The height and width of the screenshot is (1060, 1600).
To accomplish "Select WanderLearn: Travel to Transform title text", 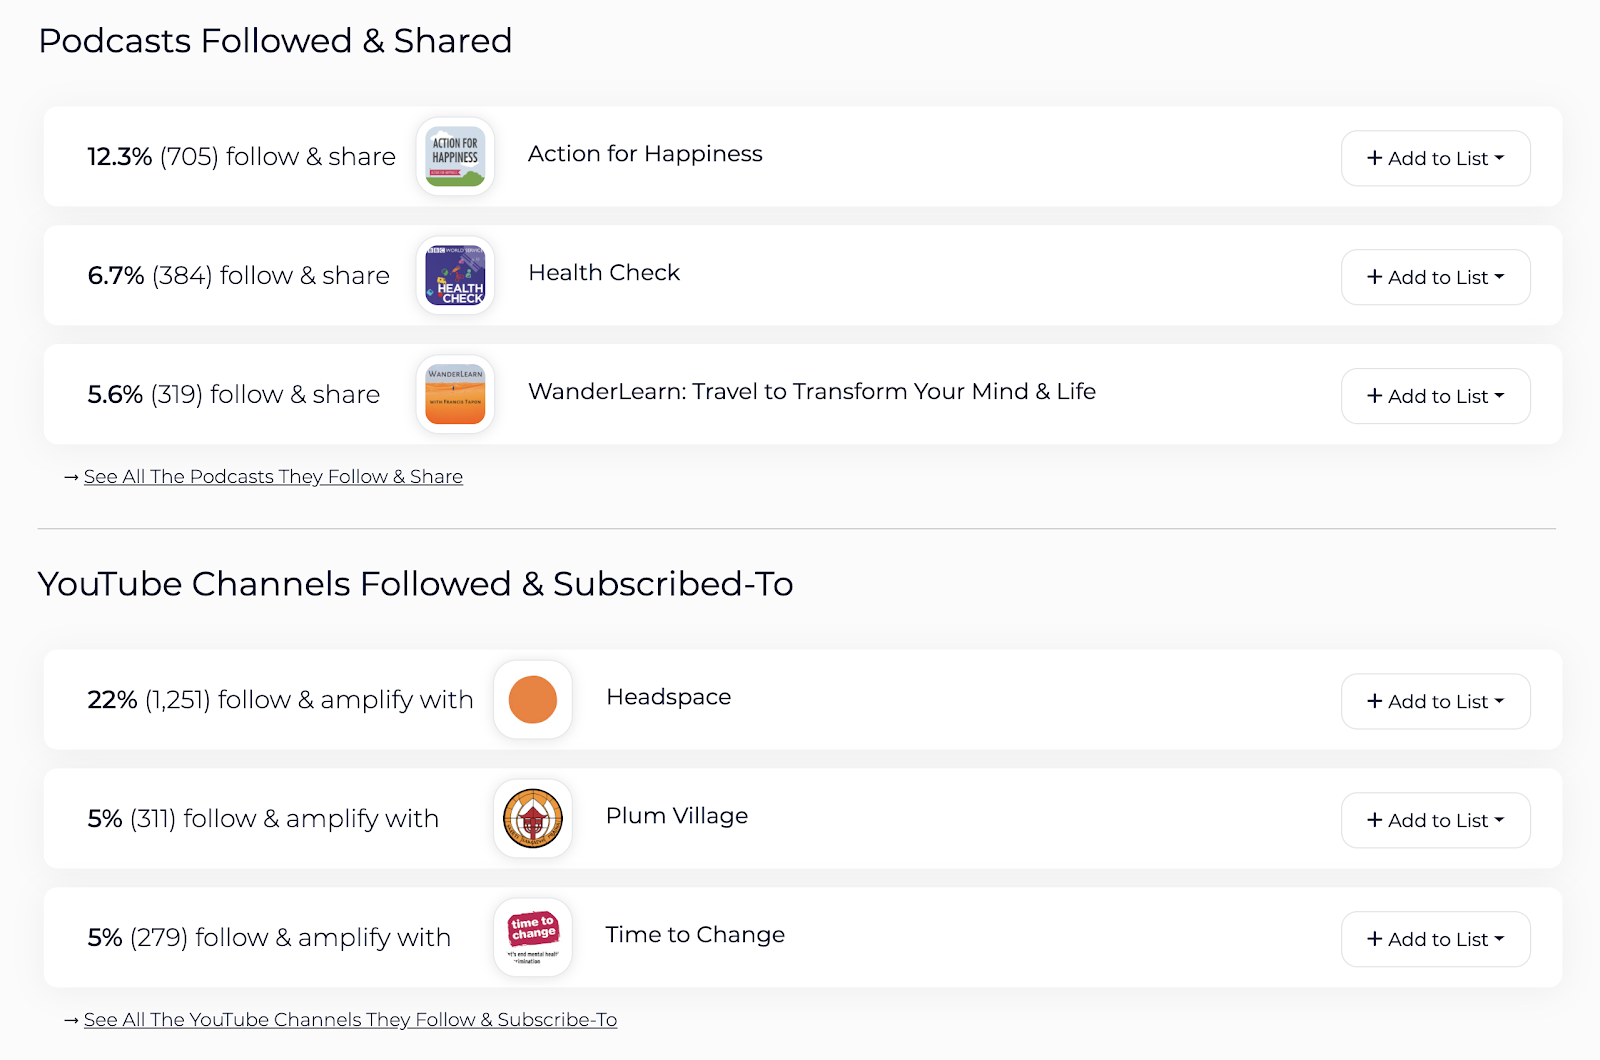I will coord(812,392).
